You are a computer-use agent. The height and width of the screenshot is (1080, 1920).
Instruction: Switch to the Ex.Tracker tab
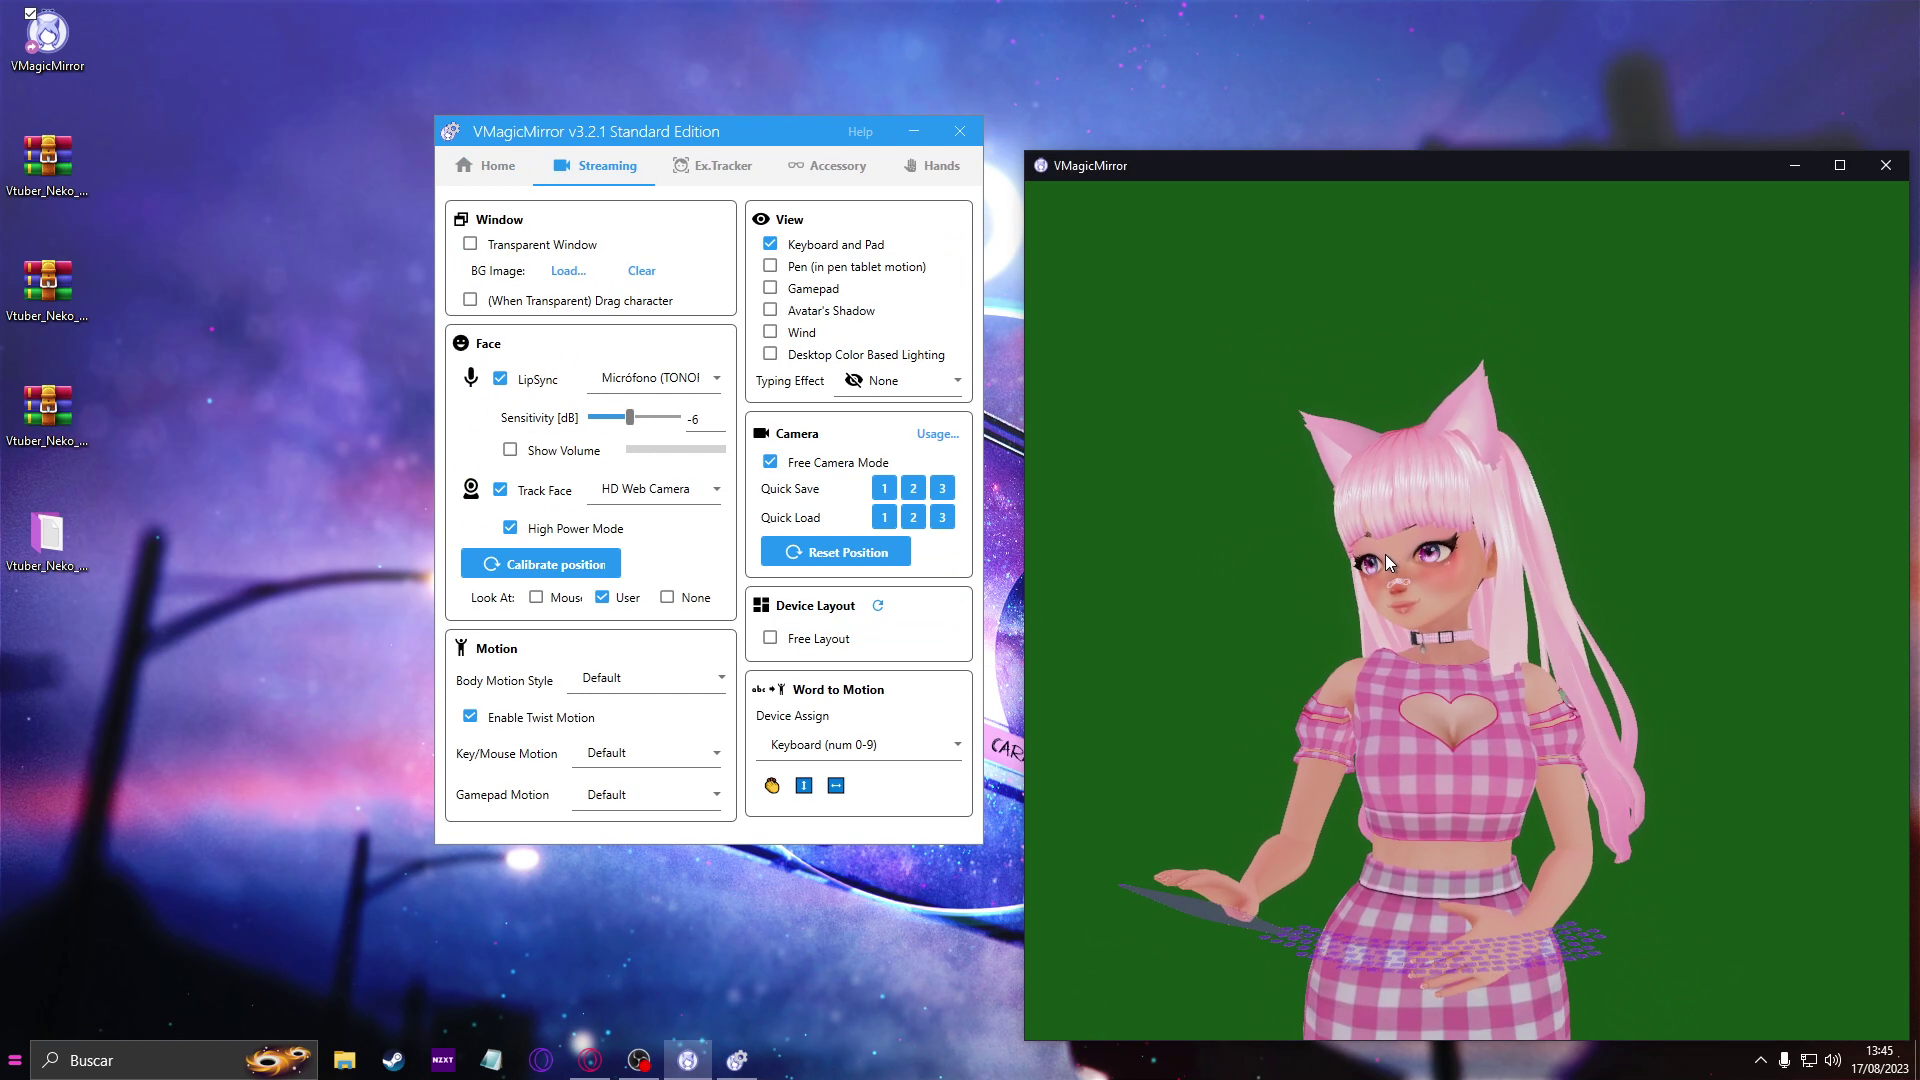click(x=713, y=165)
